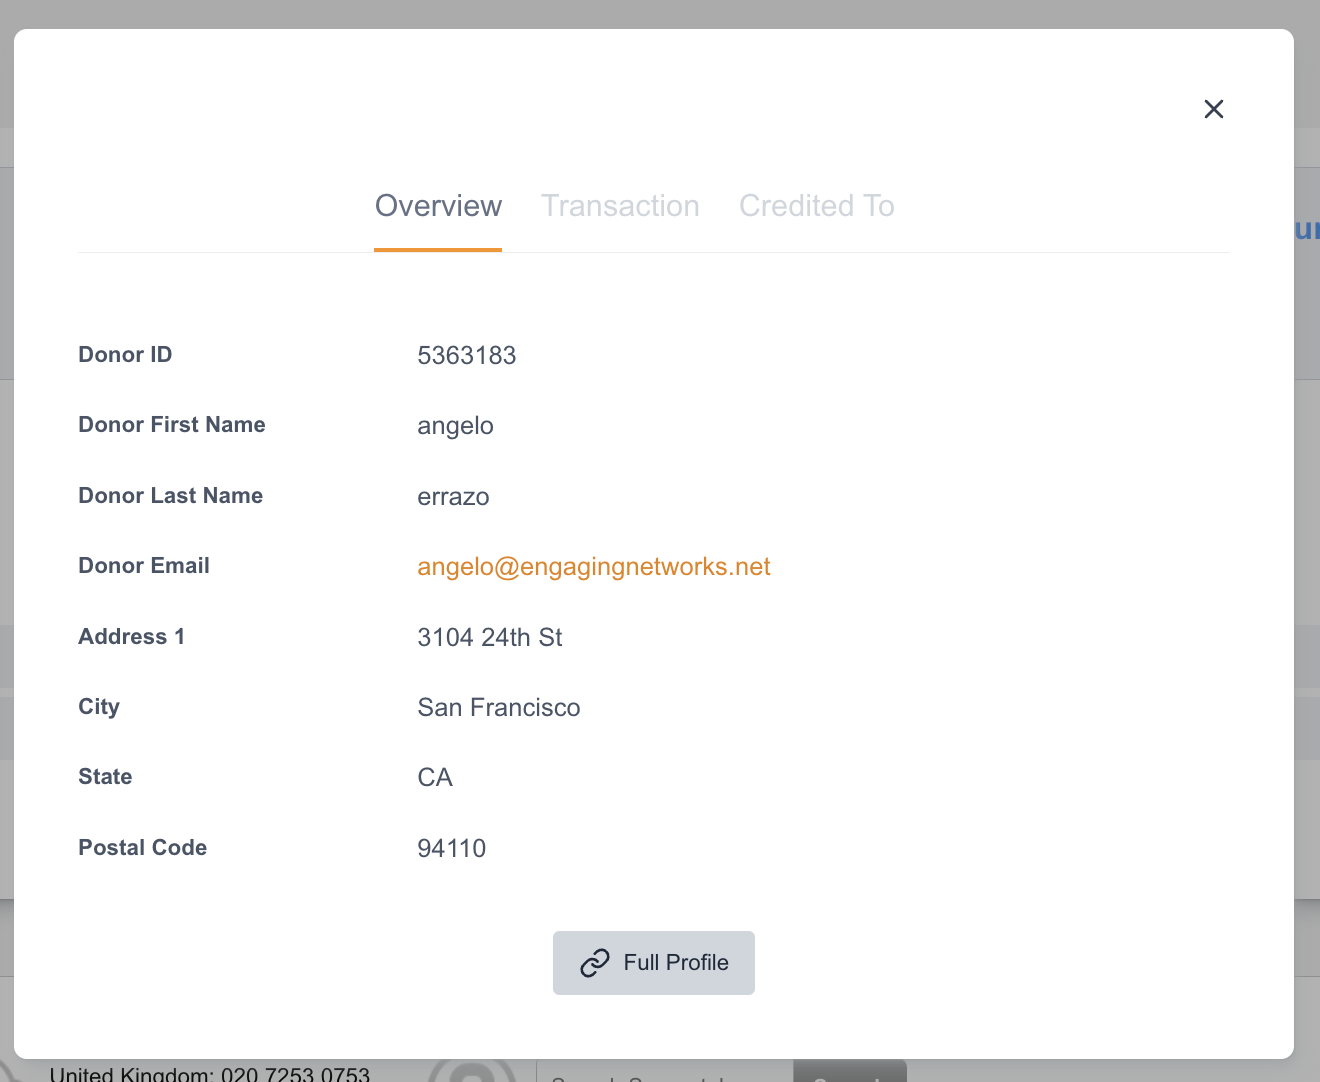Screen dimensions: 1320x1082
Task: Click the chain link icon on Full Profile
Action: click(595, 963)
